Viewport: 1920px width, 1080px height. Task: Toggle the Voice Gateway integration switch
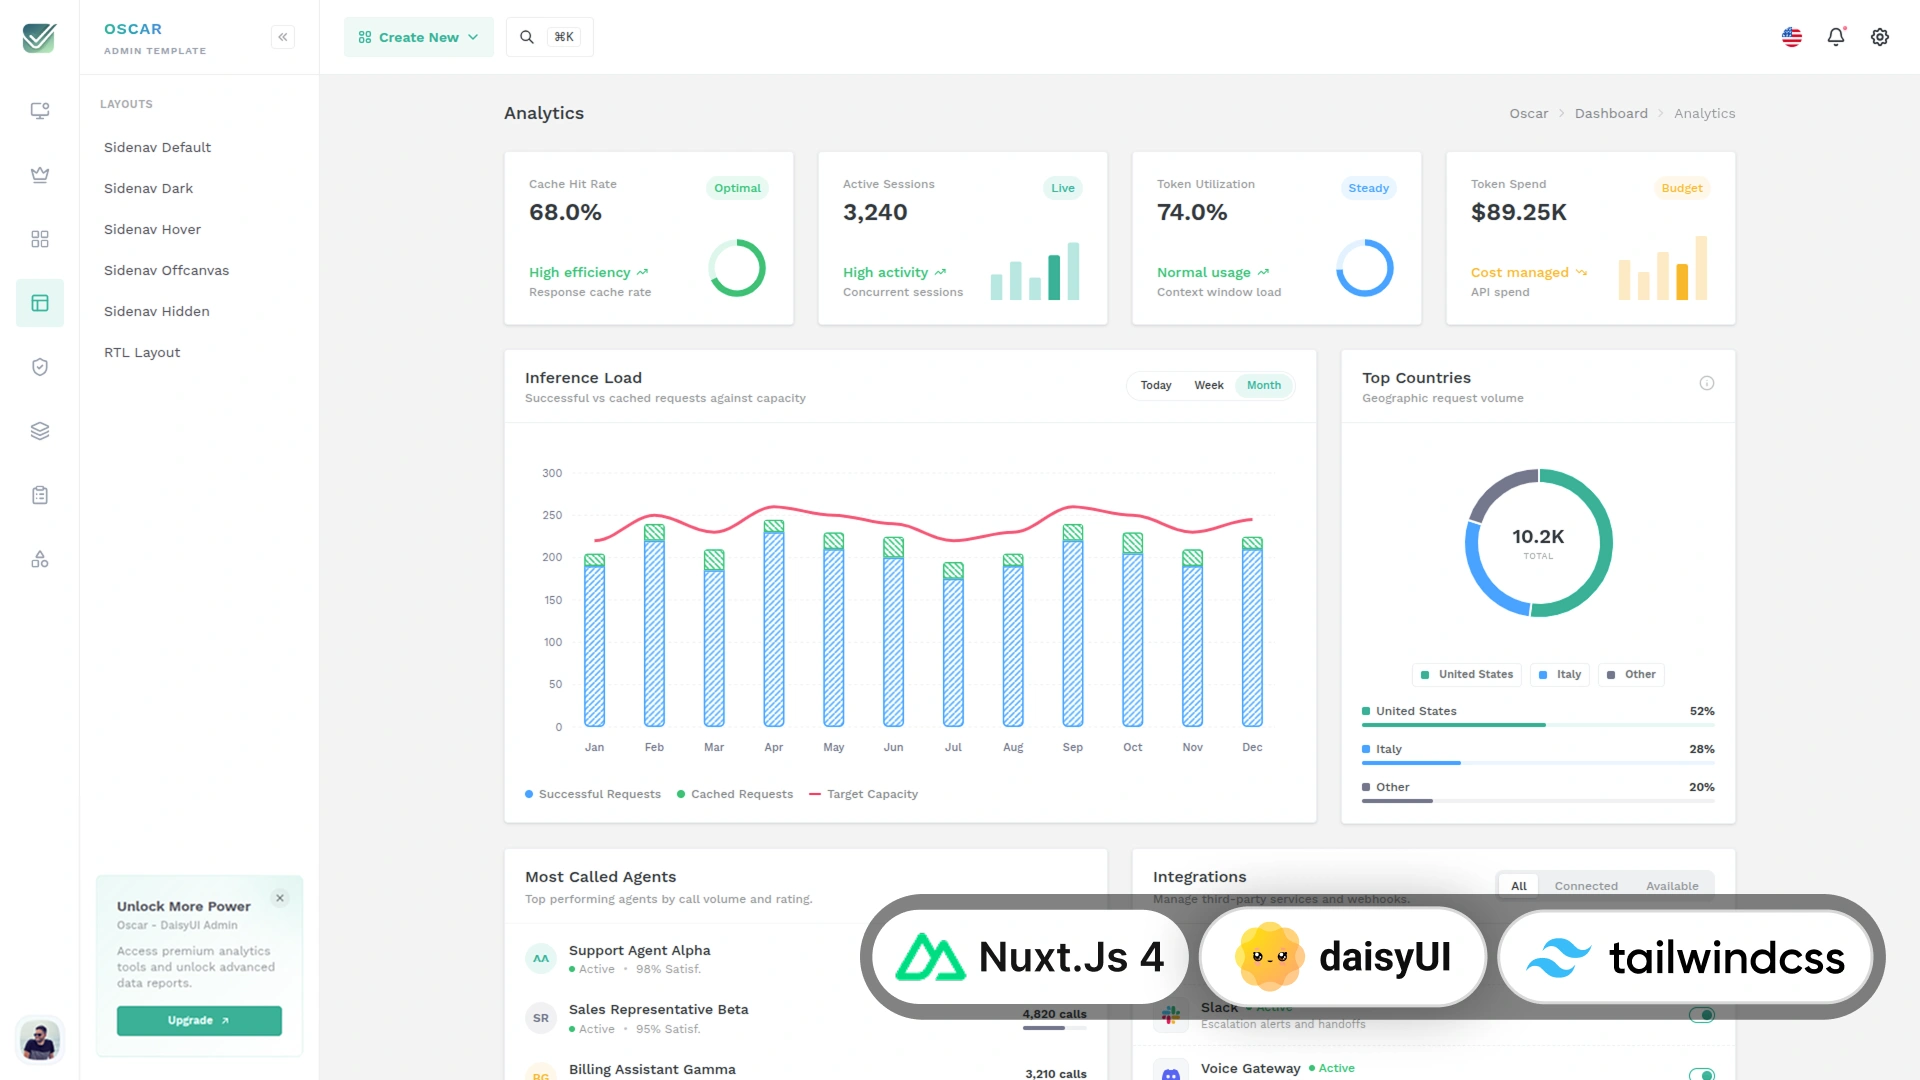(x=1702, y=1074)
